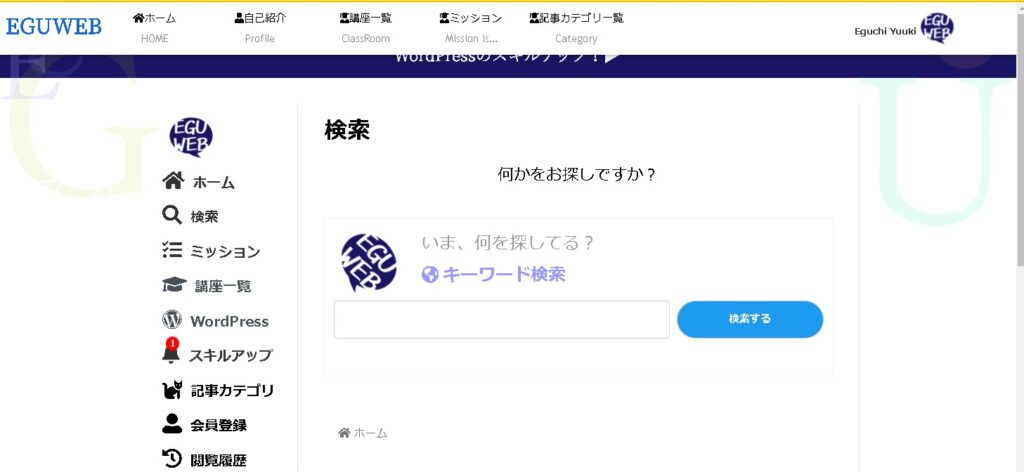Select 記事カテゴリ一覧 Category in top menu
1024x472 pixels.
(x=576, y=28)
